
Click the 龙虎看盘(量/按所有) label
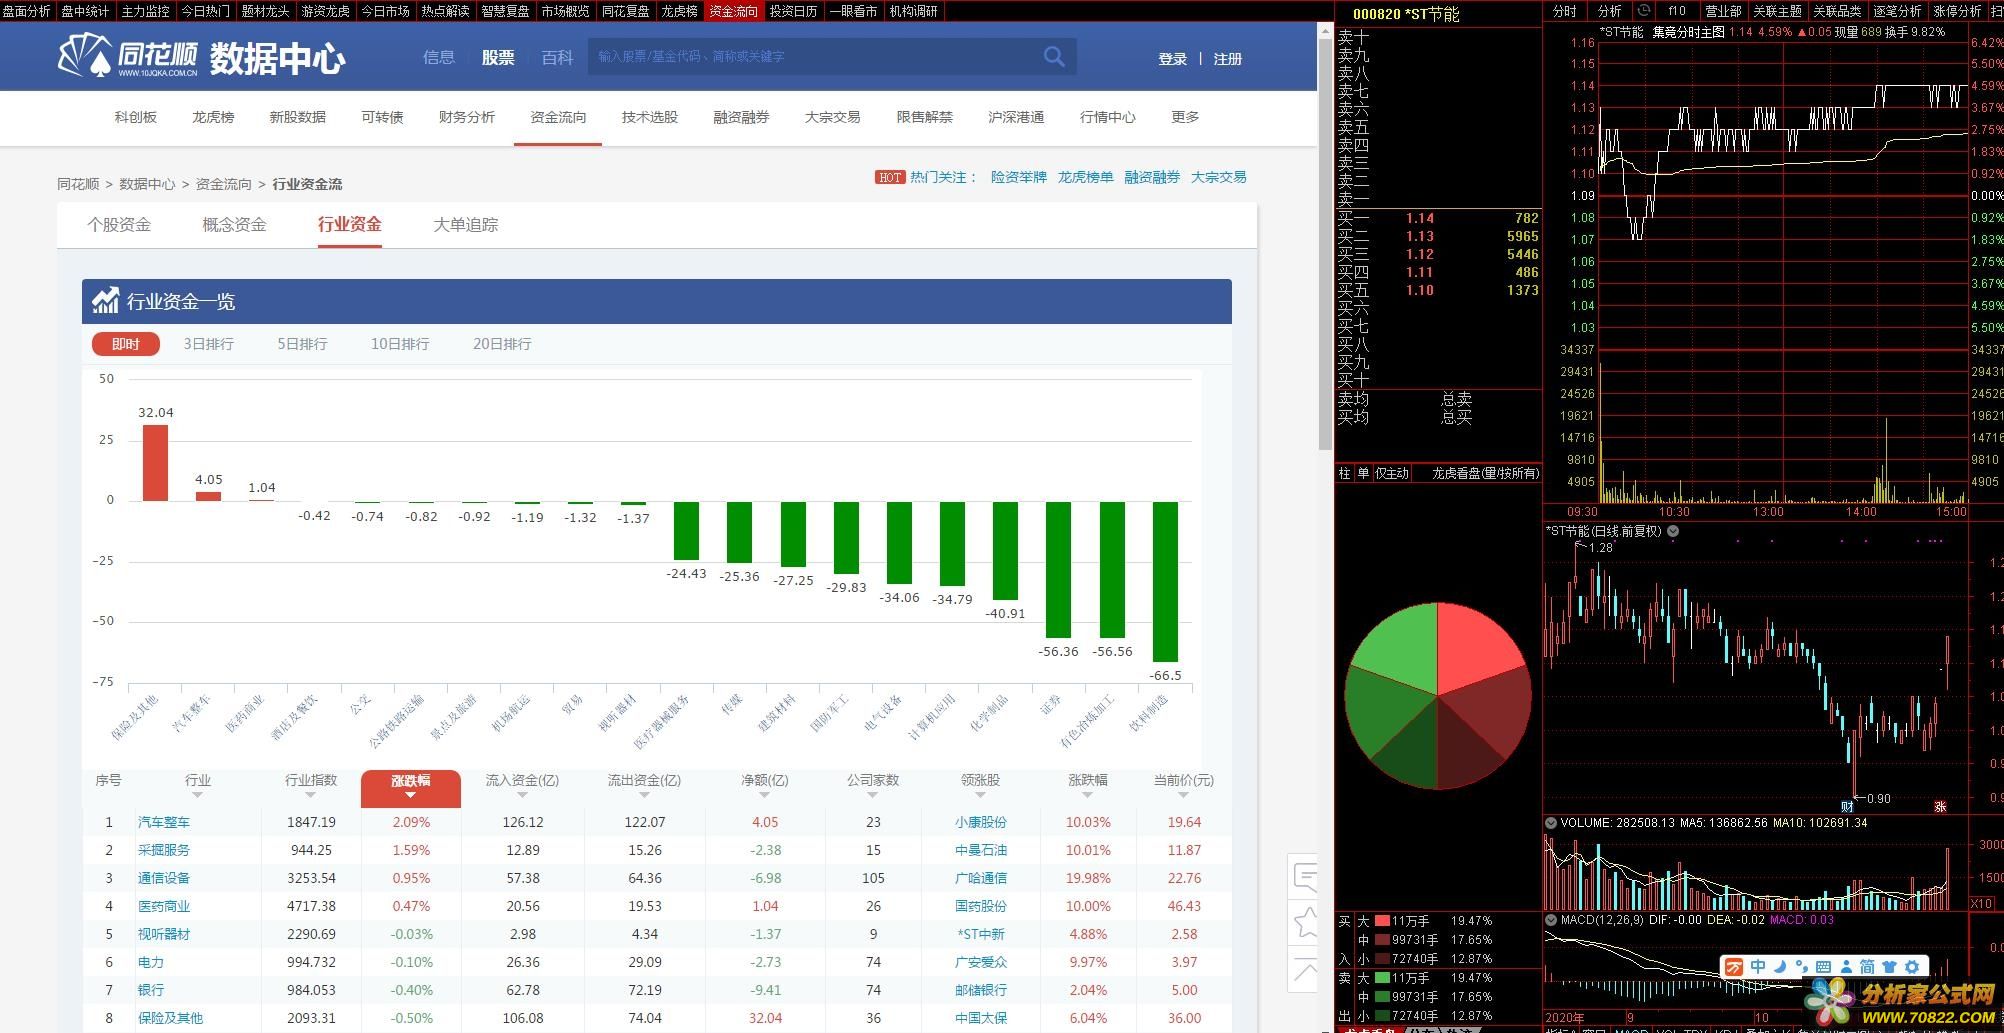[x=1485, y=473]
